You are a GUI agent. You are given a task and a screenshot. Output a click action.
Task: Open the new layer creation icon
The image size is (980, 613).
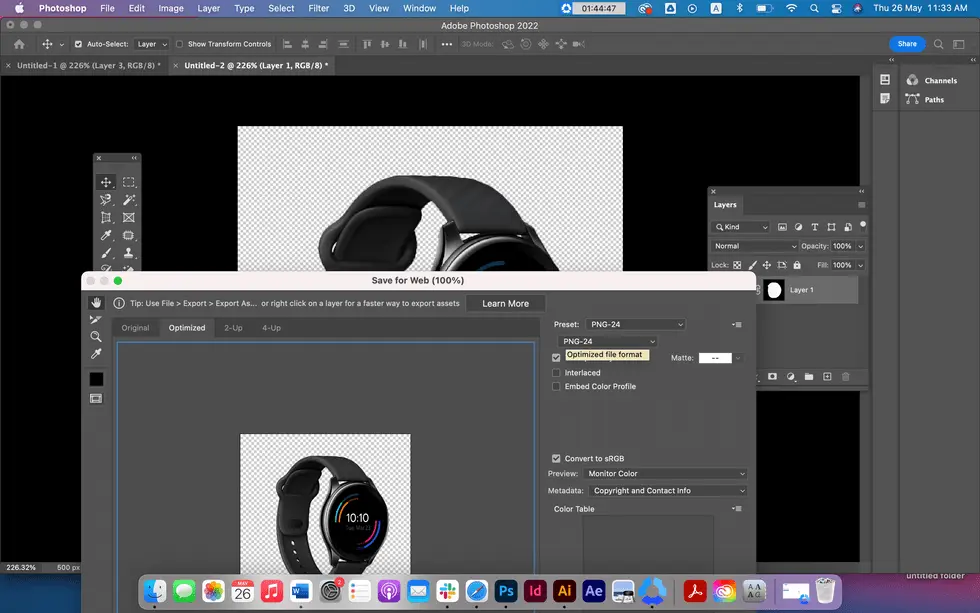[828, 377]
